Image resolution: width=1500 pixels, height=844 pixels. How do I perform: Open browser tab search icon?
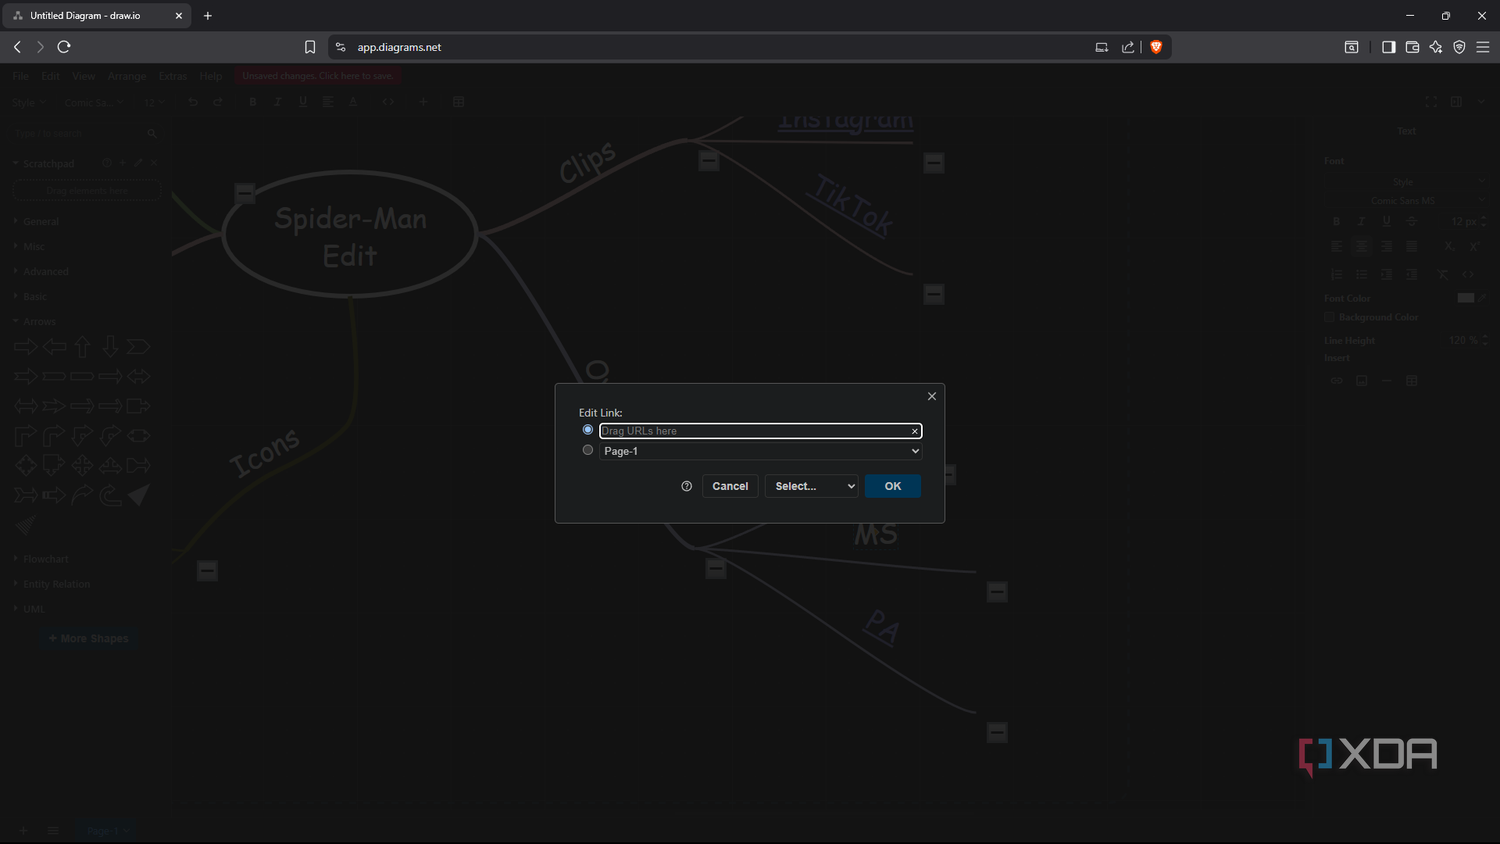(x=1351, y=47)
